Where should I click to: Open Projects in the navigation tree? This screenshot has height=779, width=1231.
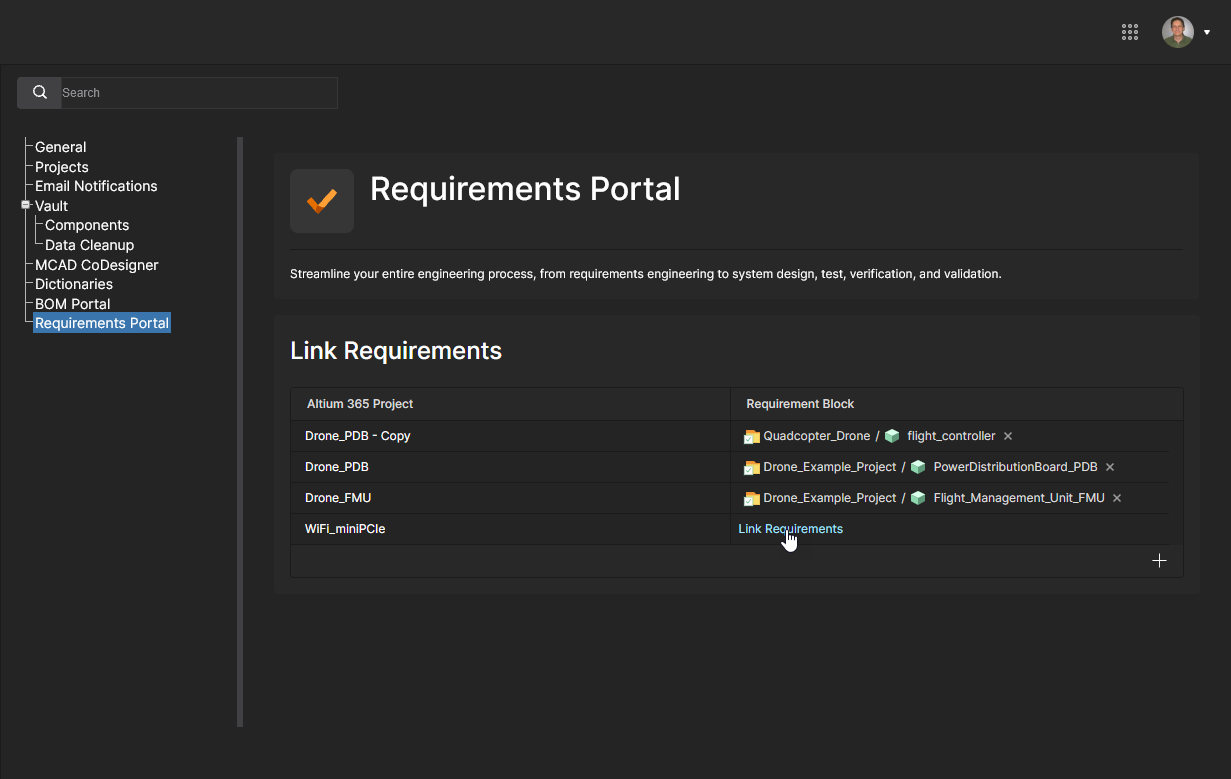62,167
